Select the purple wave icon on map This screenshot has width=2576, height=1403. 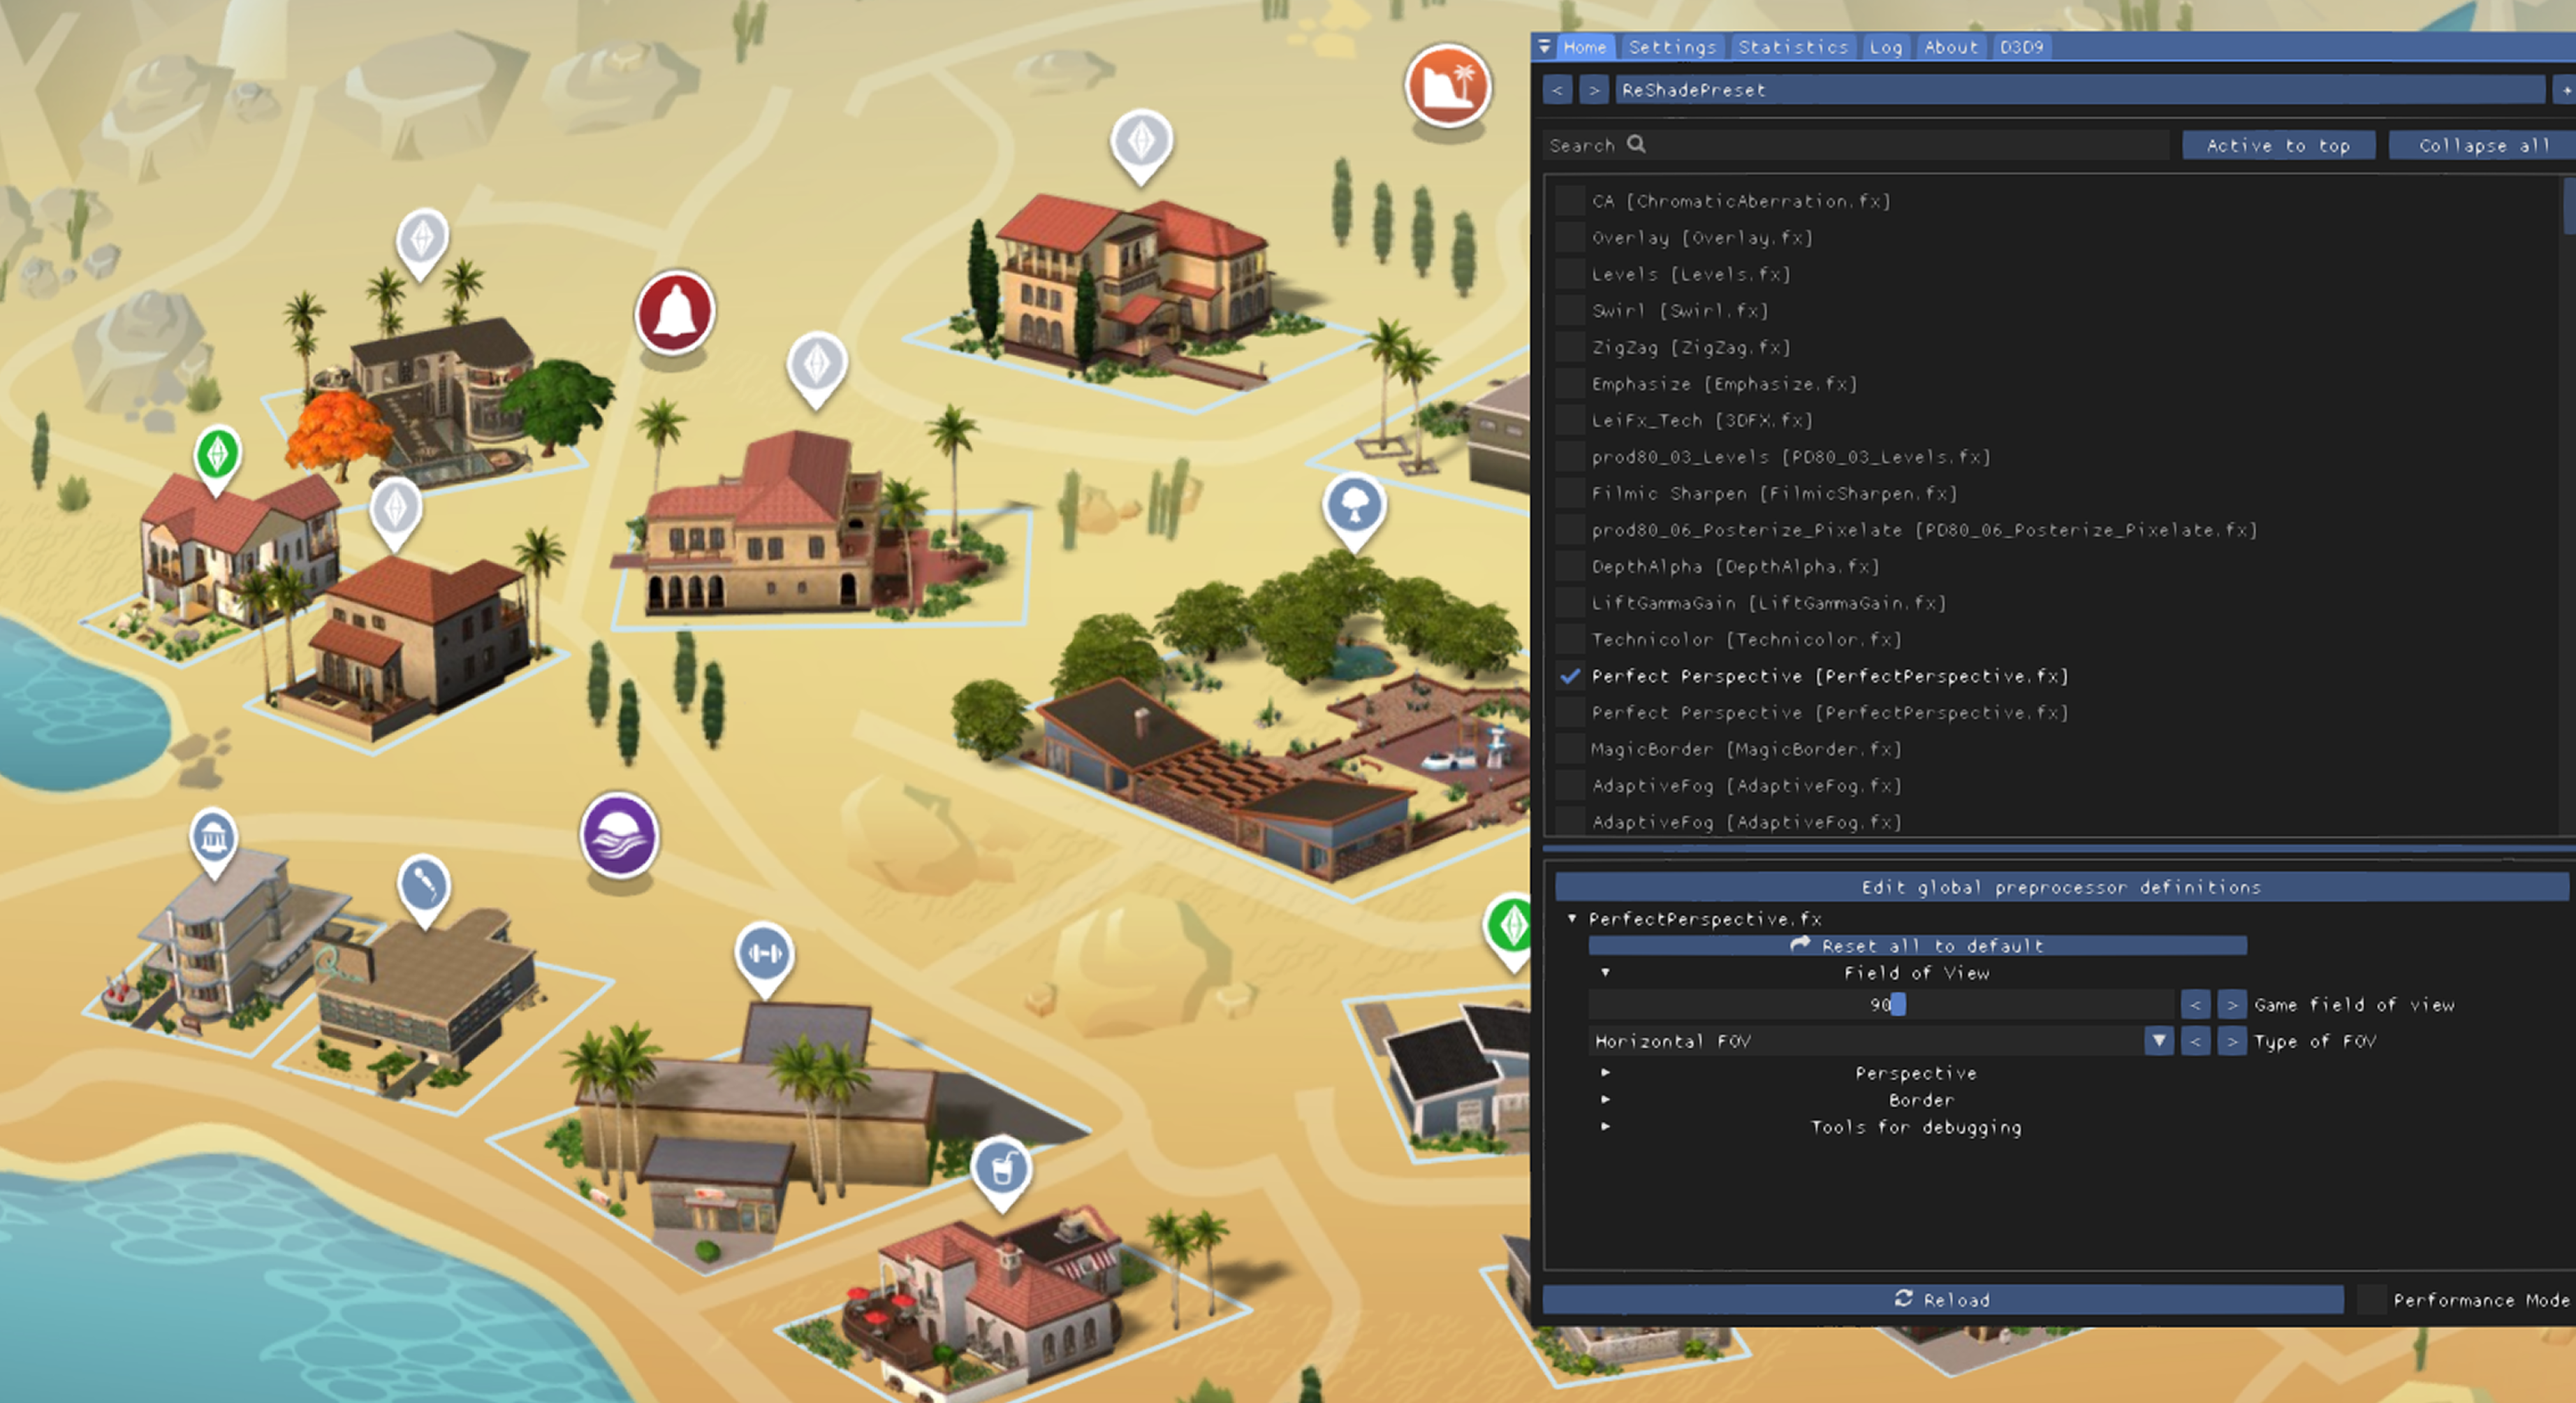619,836
